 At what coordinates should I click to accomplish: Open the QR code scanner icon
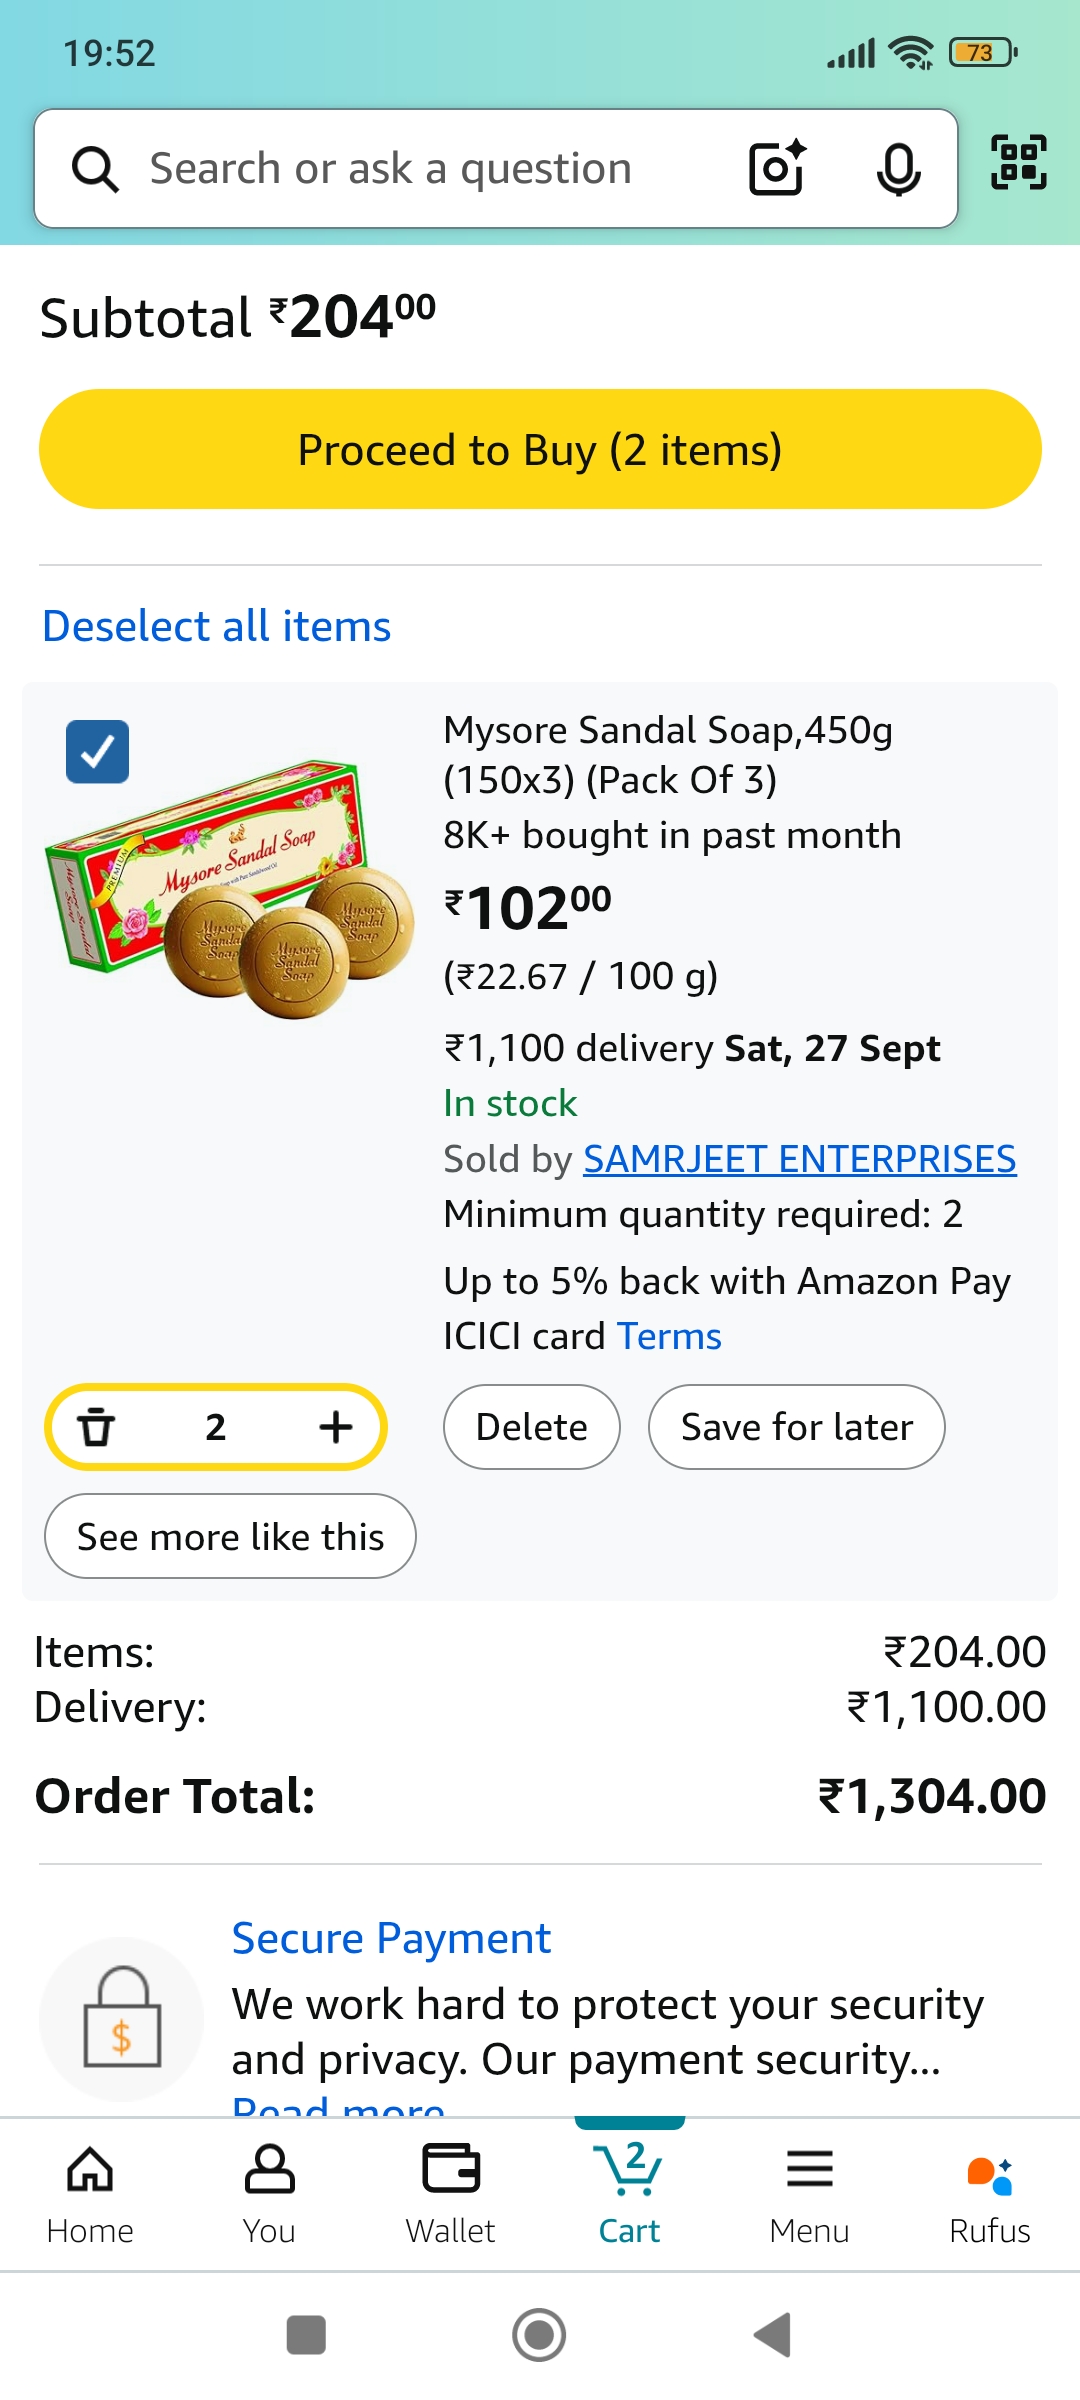(x=1018, y=162)
